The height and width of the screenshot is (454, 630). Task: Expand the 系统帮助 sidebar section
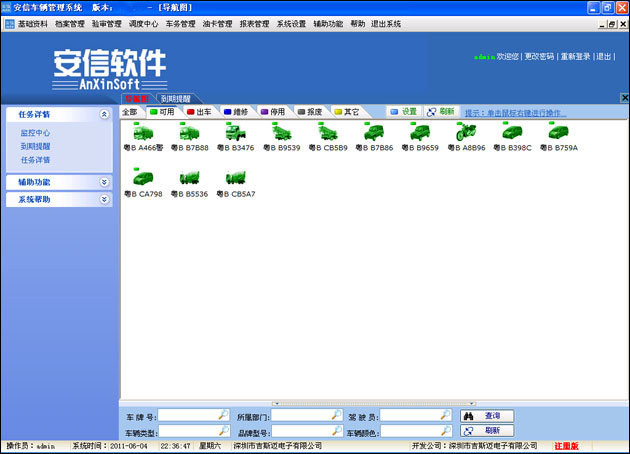click(104, 200)
